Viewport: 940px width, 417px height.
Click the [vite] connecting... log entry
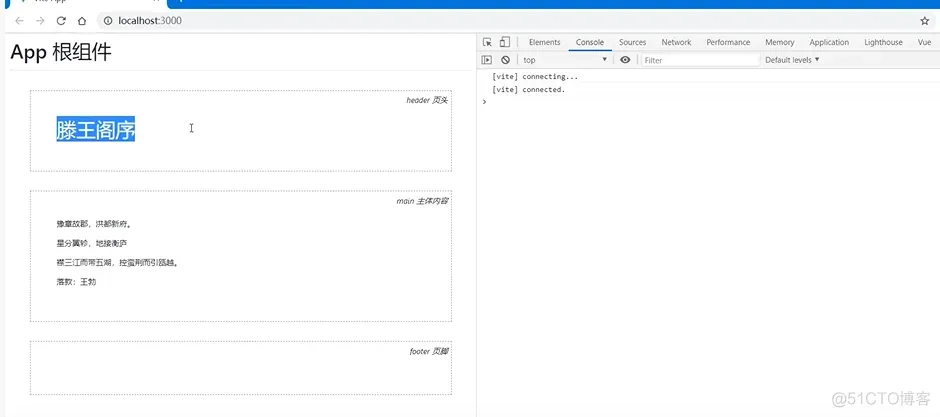pyautogui.click(x=535, y=77)
